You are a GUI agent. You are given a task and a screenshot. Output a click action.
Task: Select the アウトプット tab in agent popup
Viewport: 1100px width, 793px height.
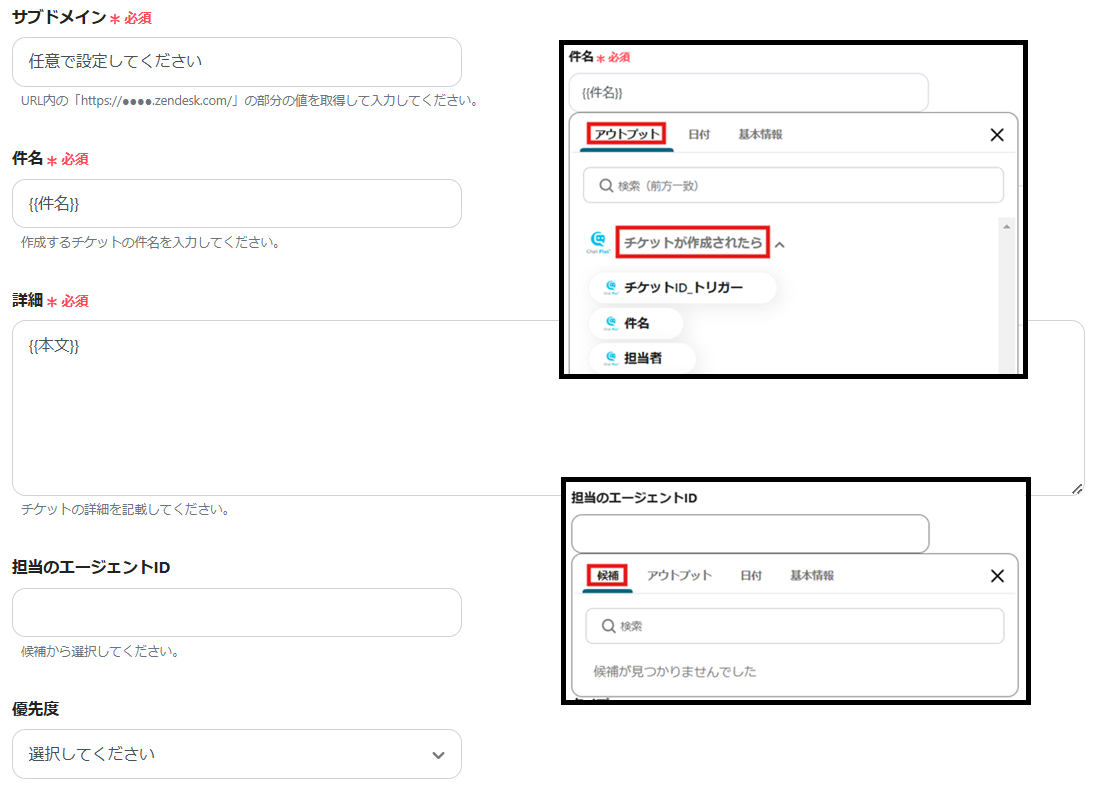[x=679, y=575]
